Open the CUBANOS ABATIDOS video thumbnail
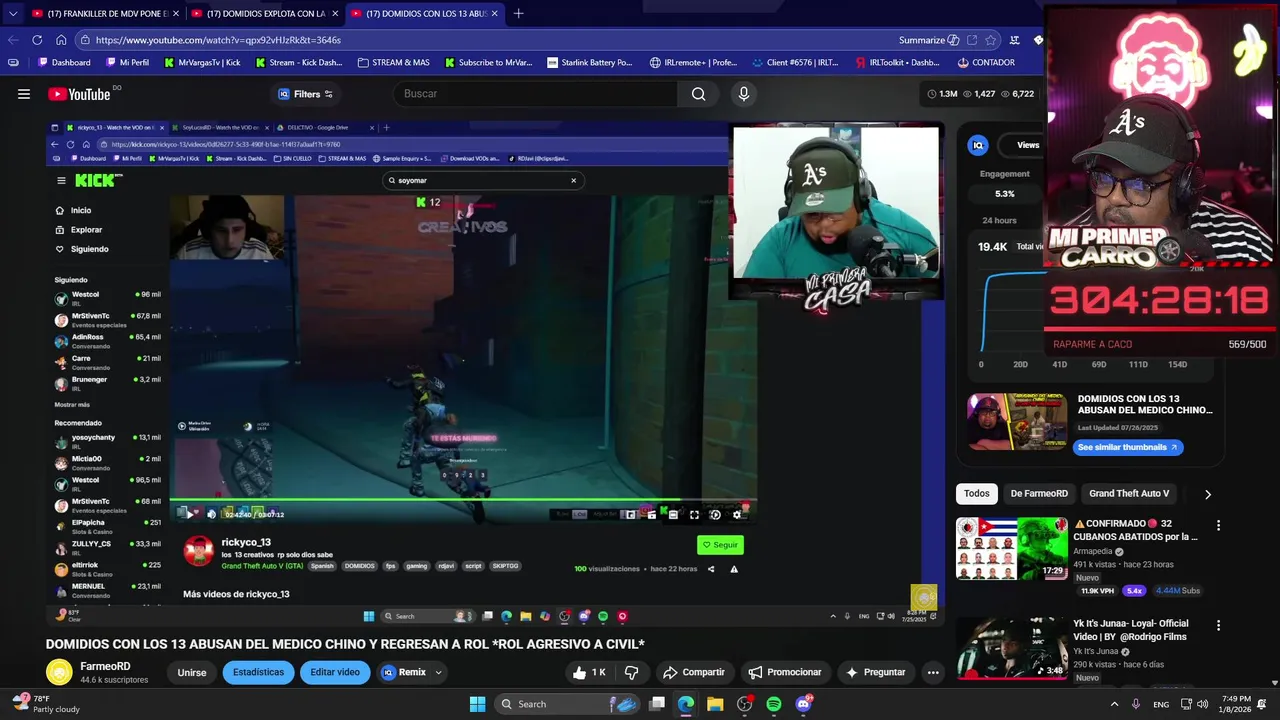The height and width of the screenshot is (720, 1280). pos(1012,548)
